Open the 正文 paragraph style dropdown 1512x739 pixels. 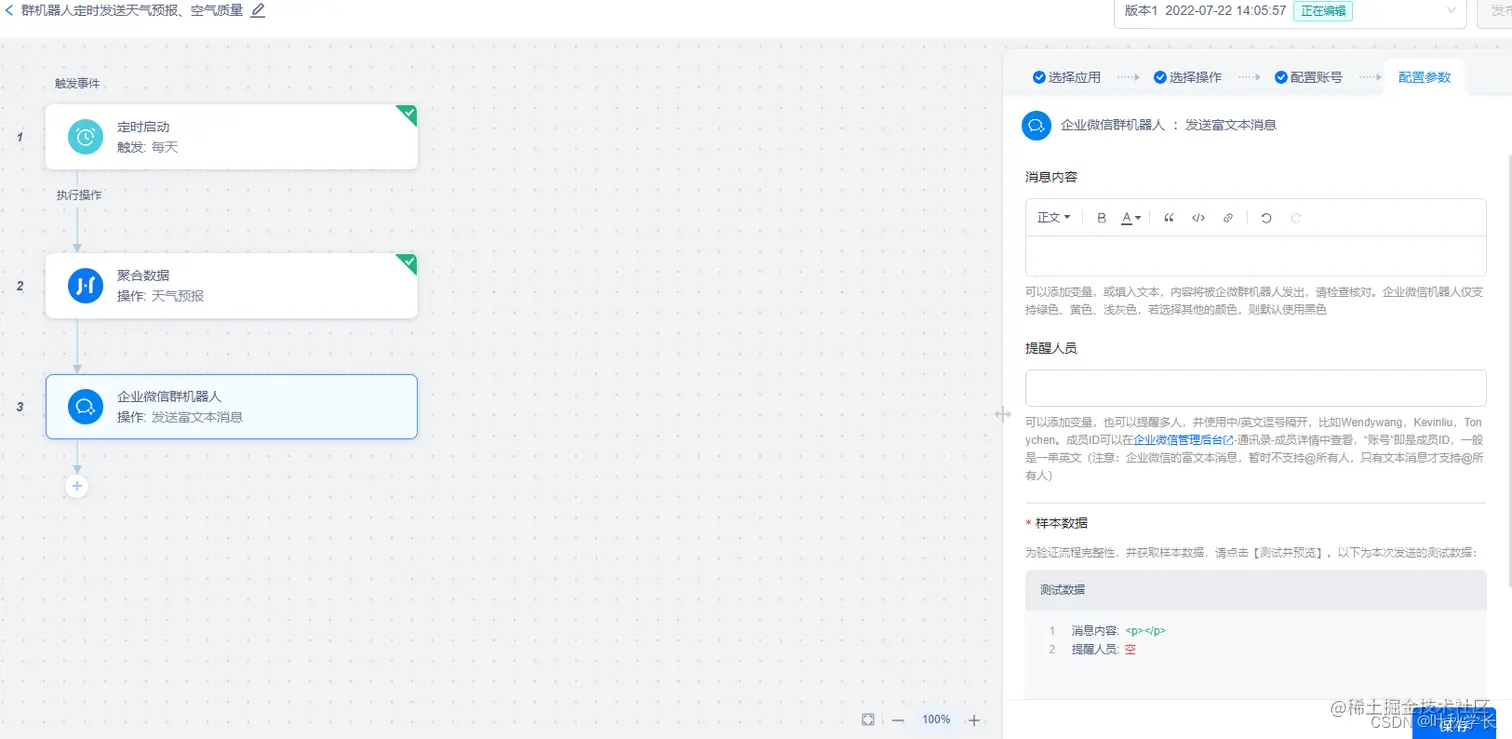(1053, 217)
